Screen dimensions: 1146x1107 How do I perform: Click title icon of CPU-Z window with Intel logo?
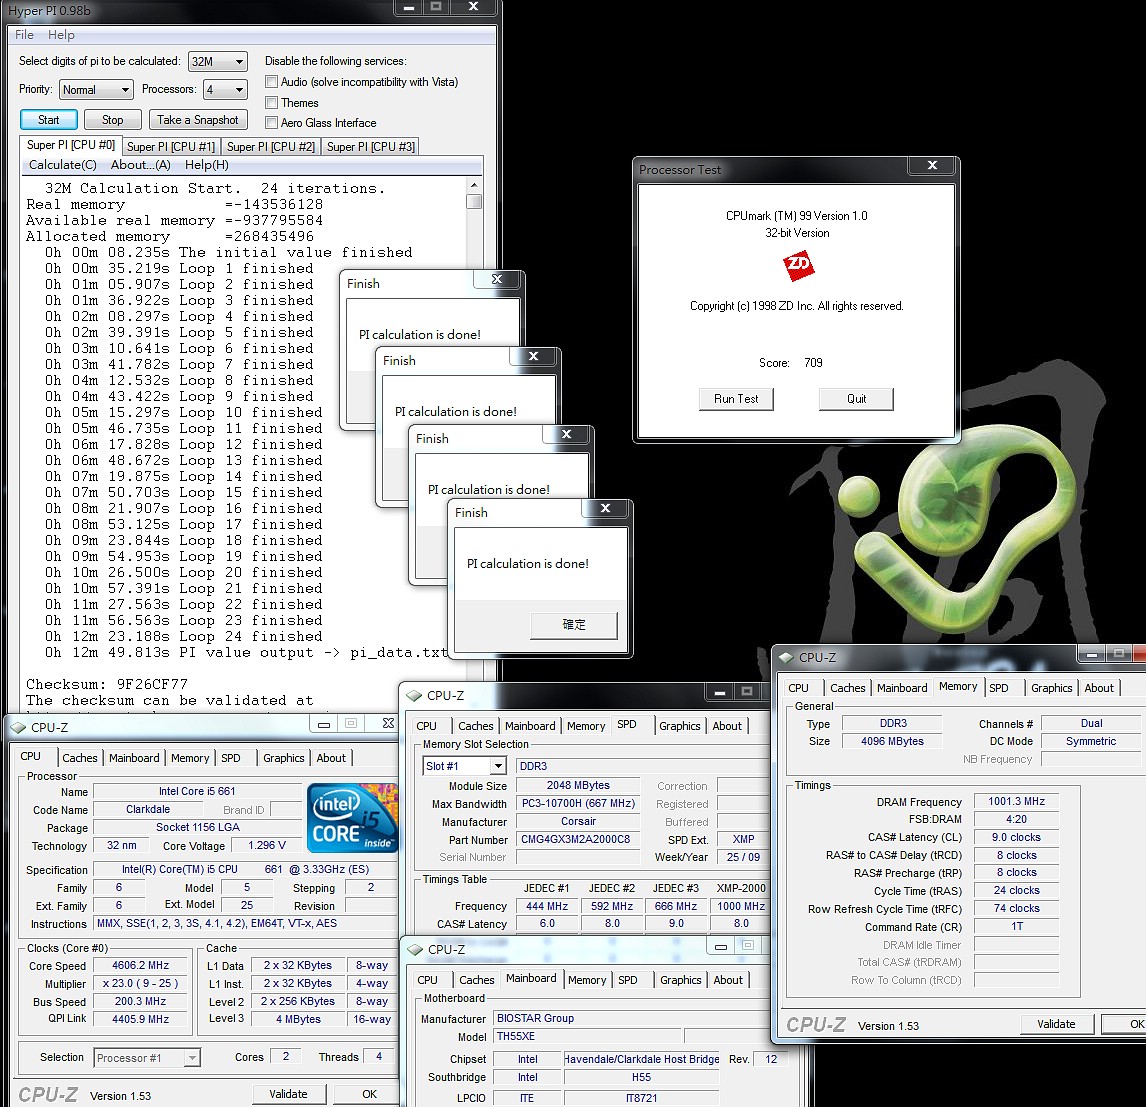tap(18, 728)
